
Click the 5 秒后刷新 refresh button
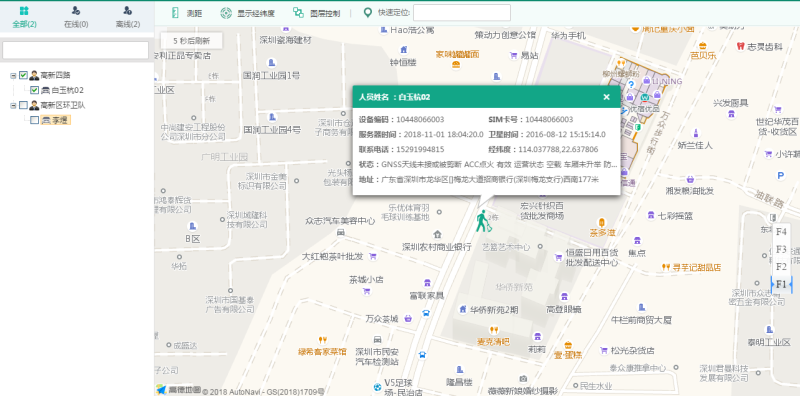pos(191,41)
